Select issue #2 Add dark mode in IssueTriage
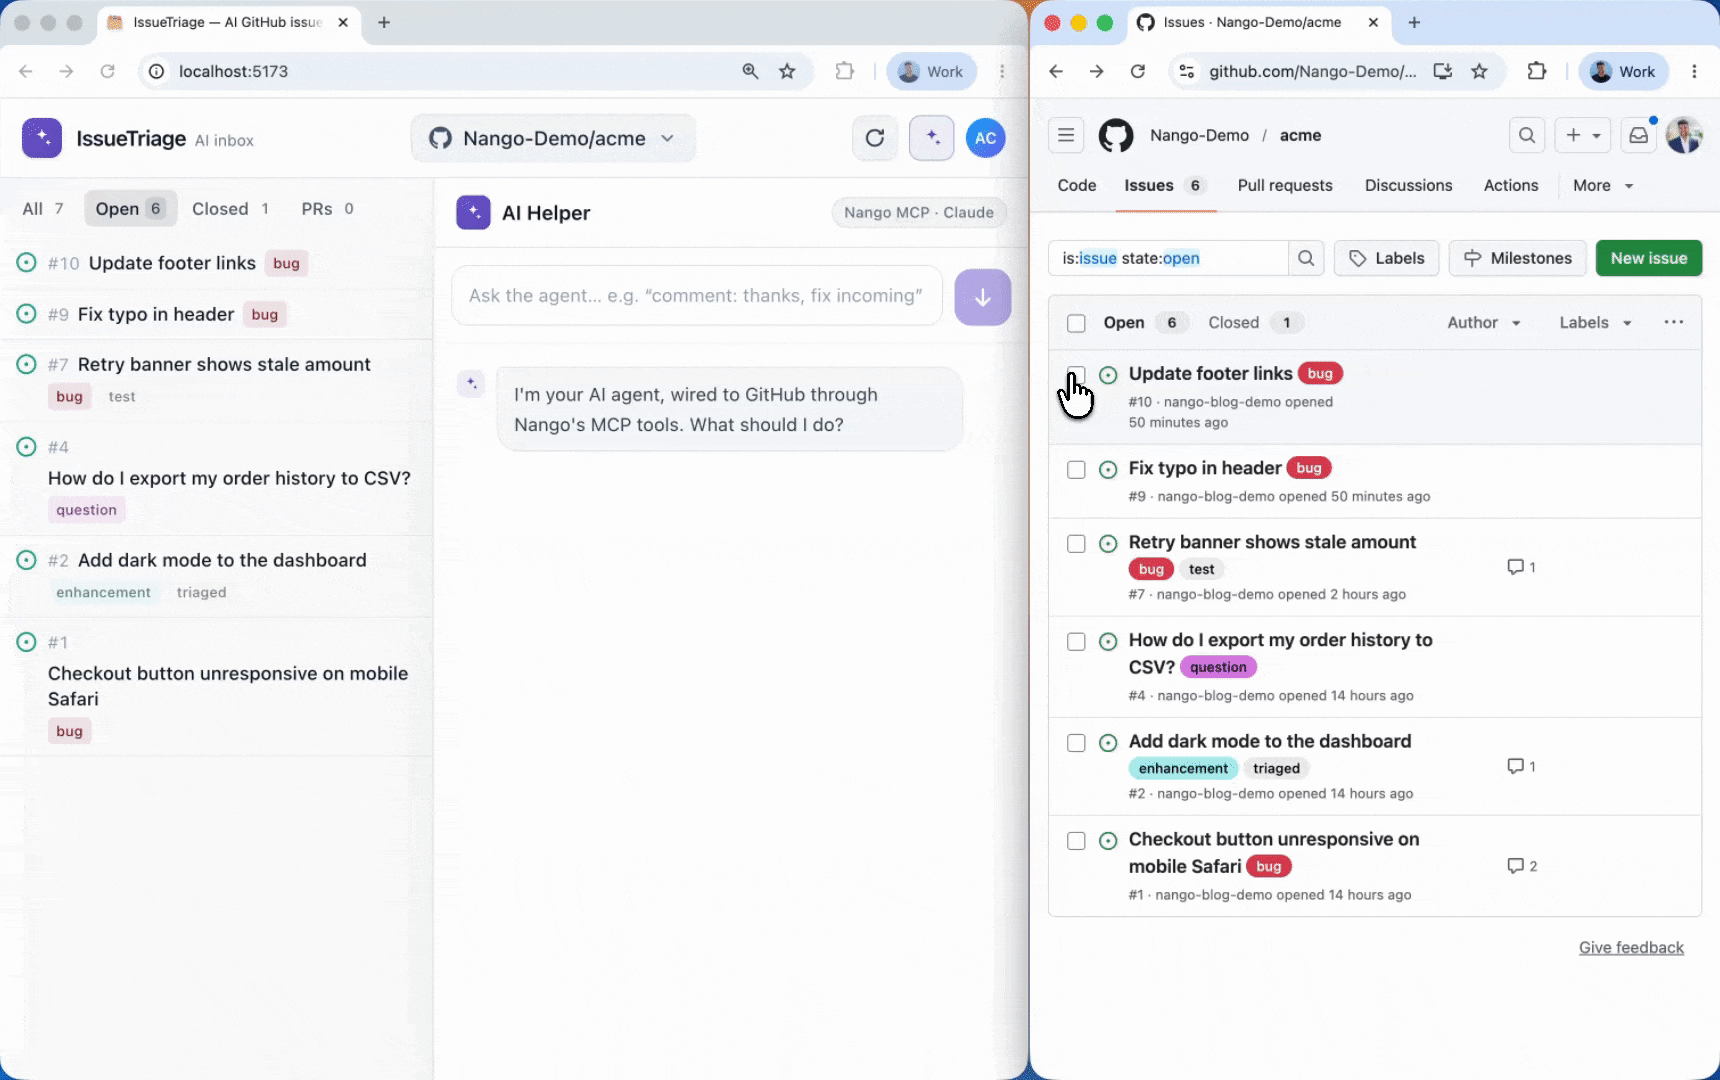The image size is (1720, 1080). coord(216,575)
